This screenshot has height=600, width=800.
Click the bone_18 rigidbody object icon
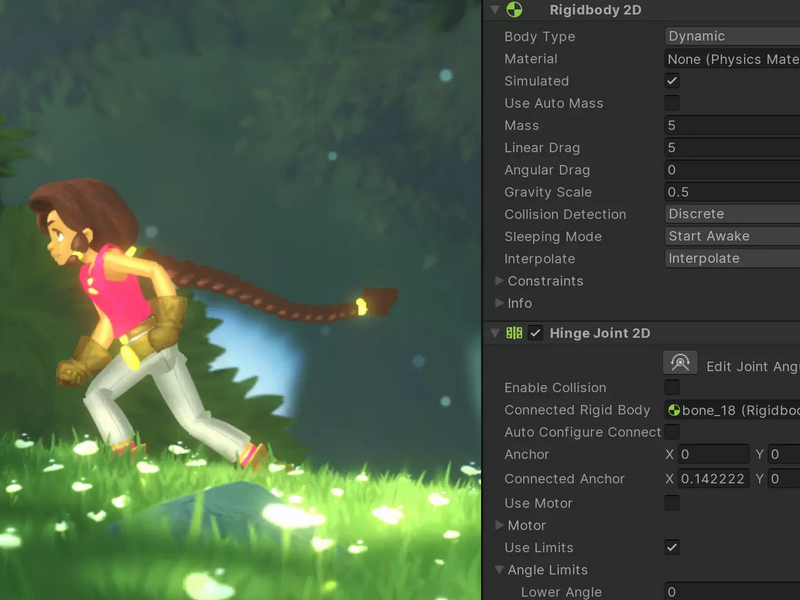(x=674, y=410)
